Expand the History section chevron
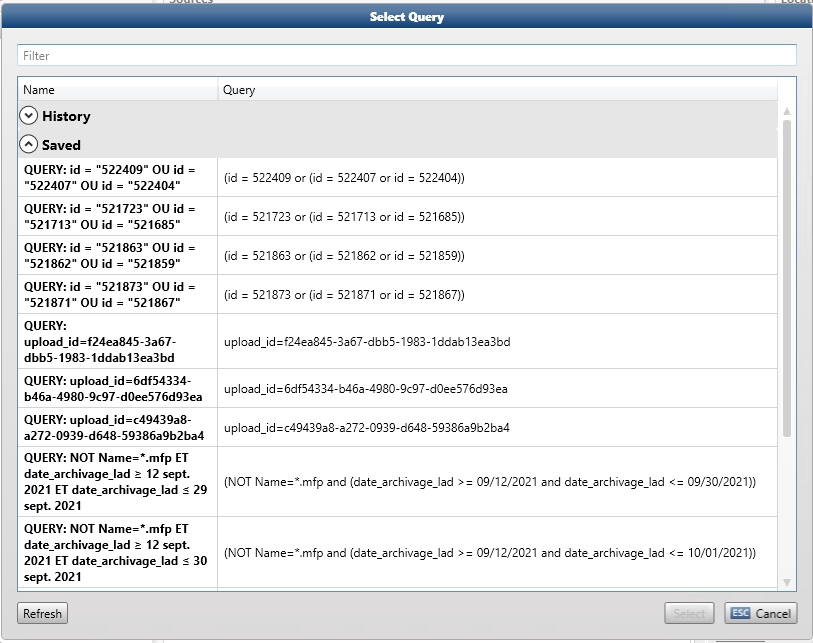Image resolution: width=813 pixels, height=643 pixels. [29, 116]
